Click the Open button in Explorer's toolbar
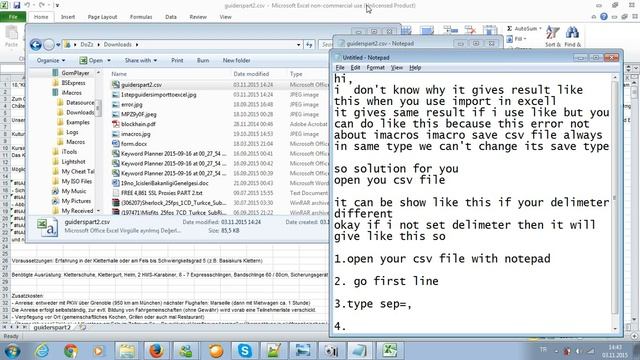Viewport: 640px width, 360px height. pyautogui.click(x=91, y=60)
